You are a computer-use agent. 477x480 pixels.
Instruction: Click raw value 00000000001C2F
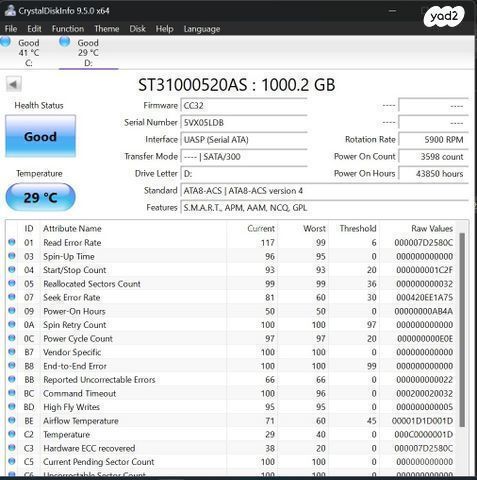[424, 270]
